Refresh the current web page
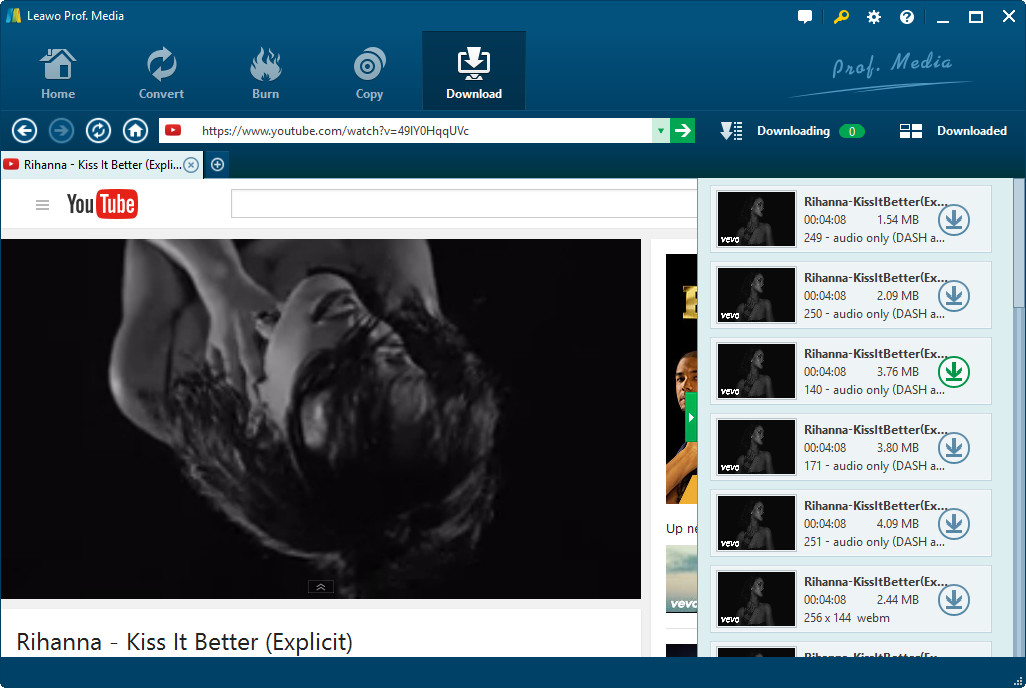Viewport: 1026px width, 688px height. click(98, 131)
